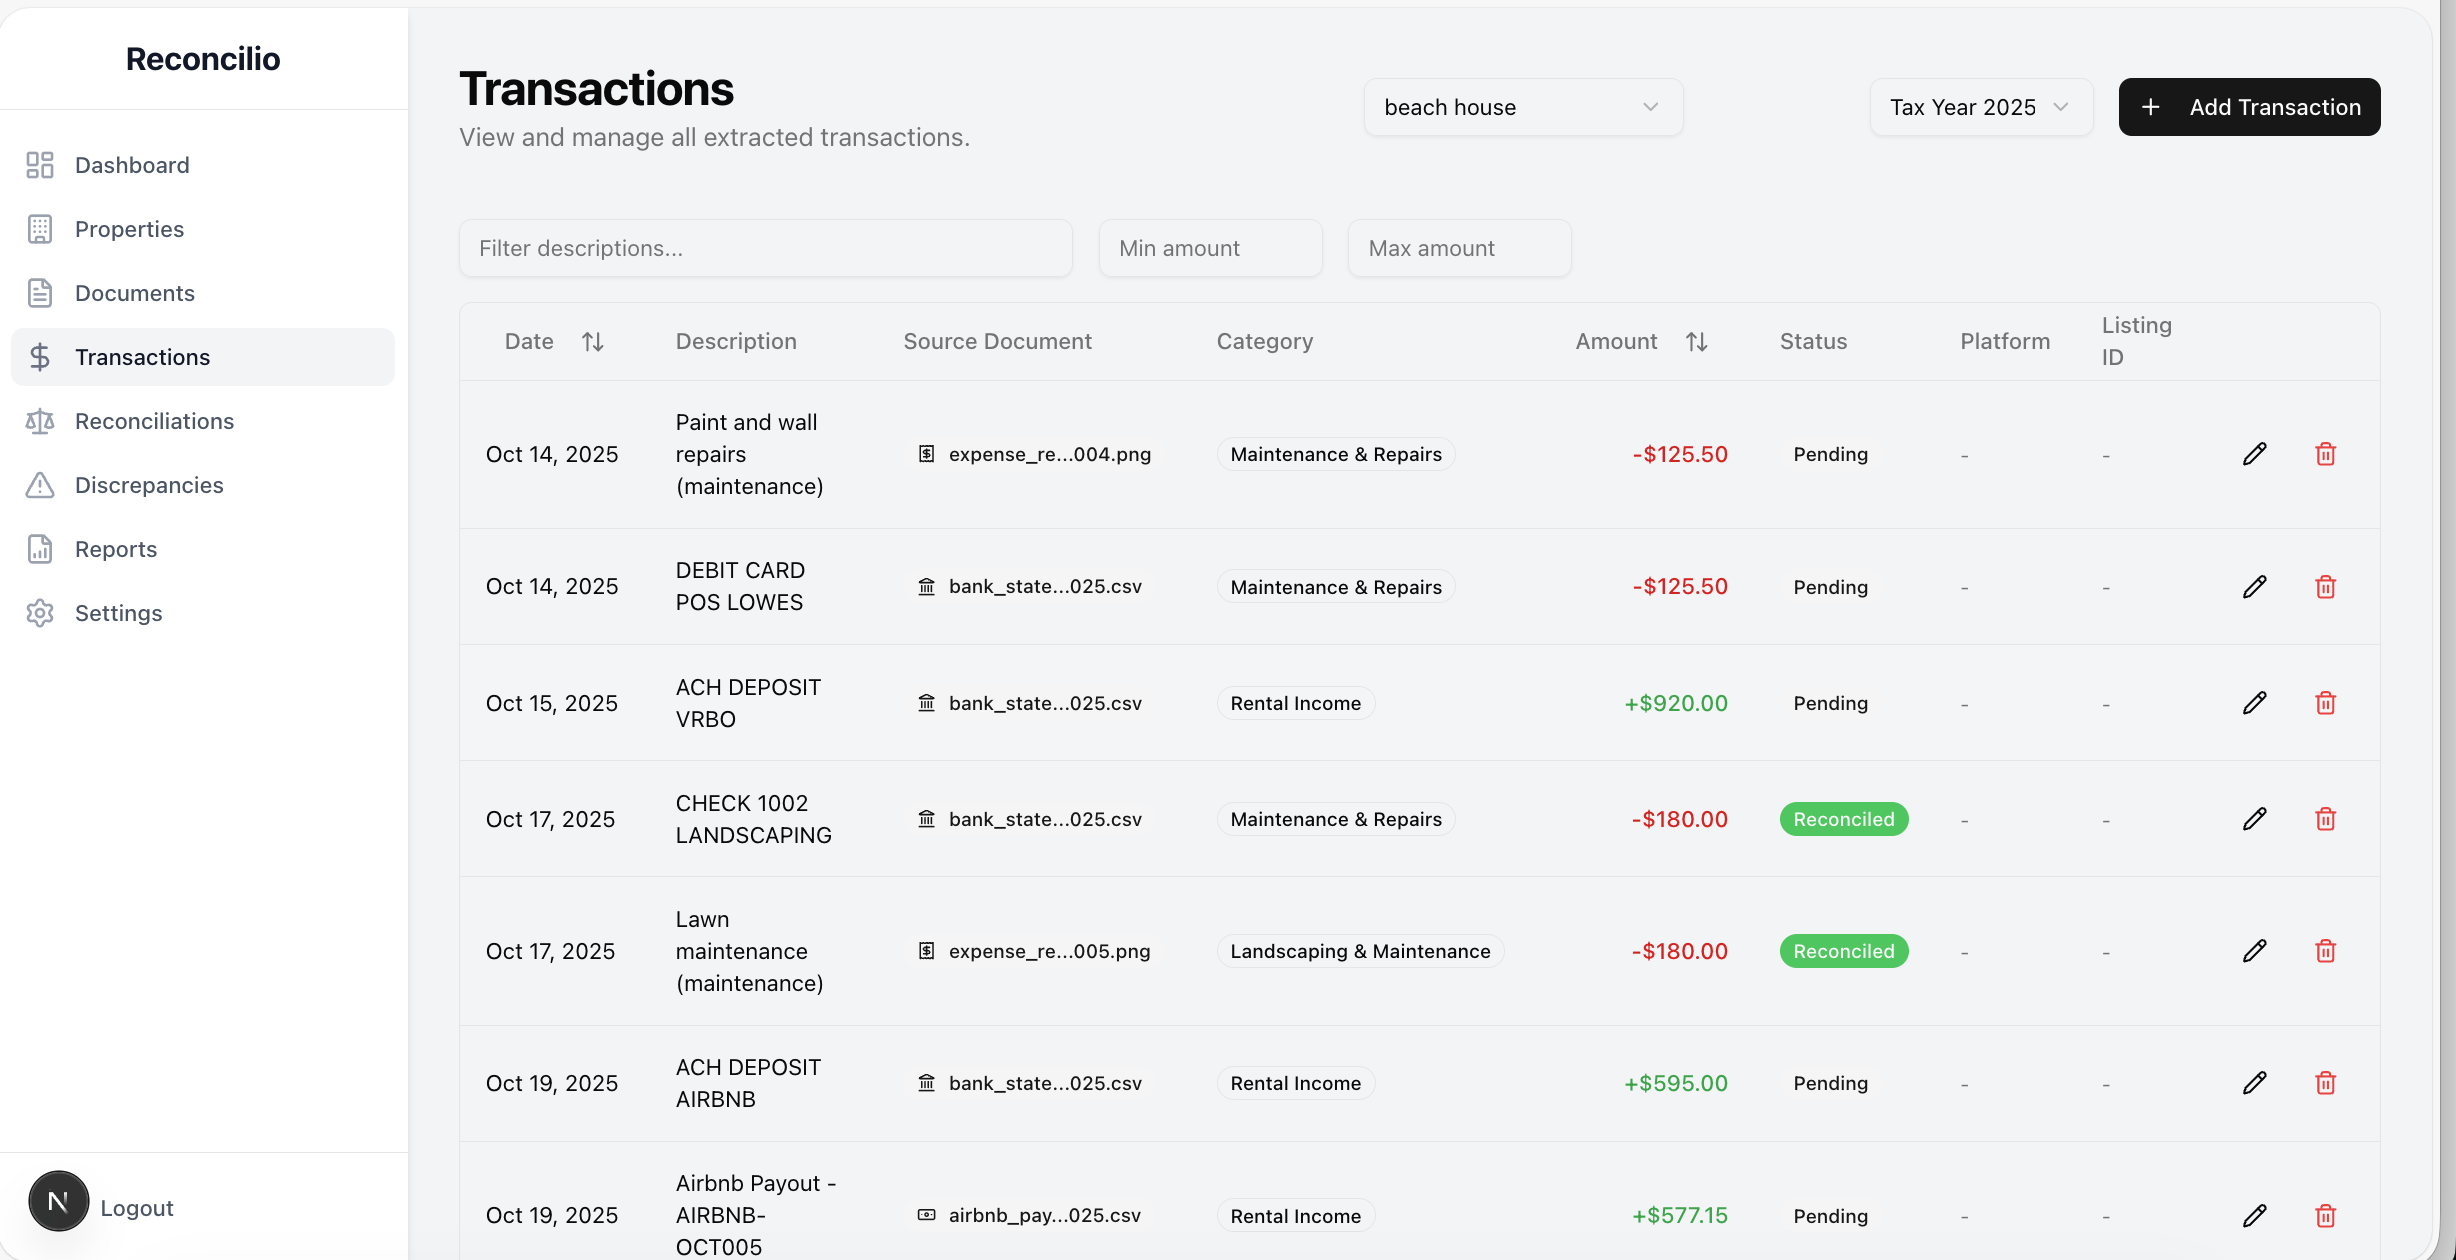Image resolution: width=2456 pixels, height=1260 pixels.
Task: Click the +$595.00 amount
Action: click(x=1675, y=1083)
